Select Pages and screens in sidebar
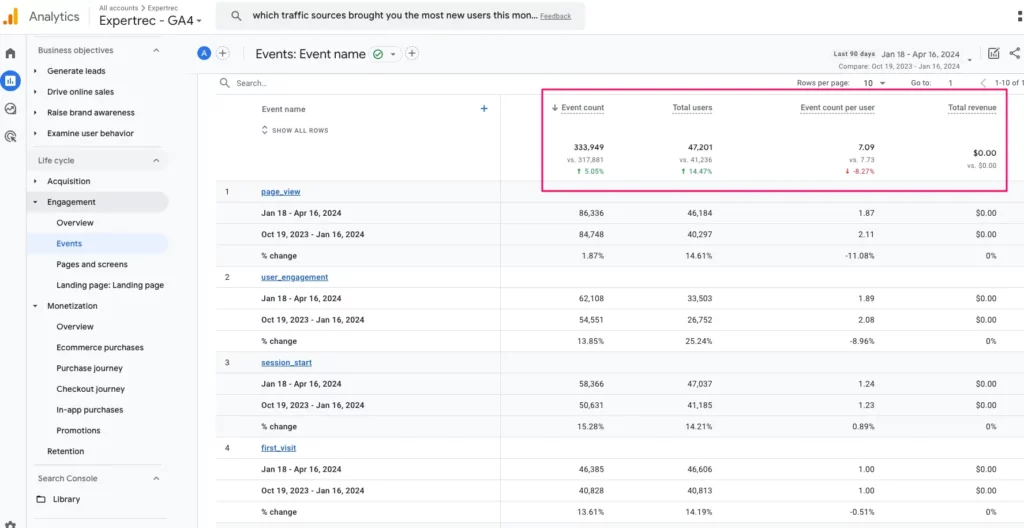1024x528 pixels. tap(92, 264)
